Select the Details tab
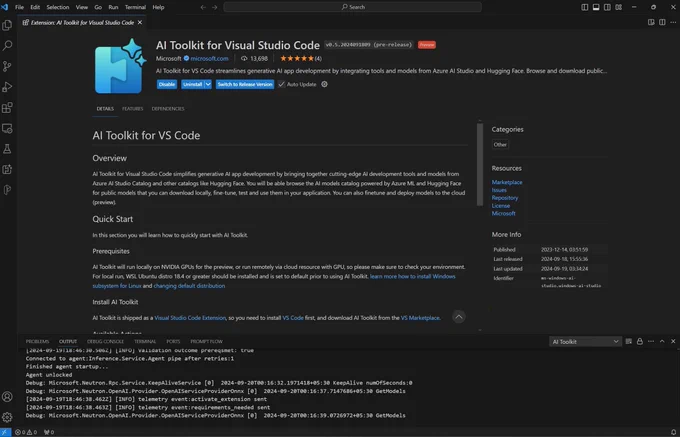The image size is (680, 437). [x=105, y=109]
